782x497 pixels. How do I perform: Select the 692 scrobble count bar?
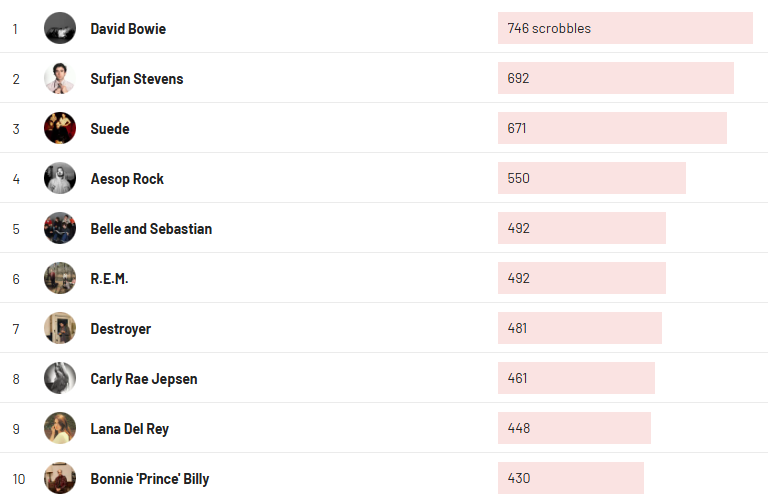point(615,78)
